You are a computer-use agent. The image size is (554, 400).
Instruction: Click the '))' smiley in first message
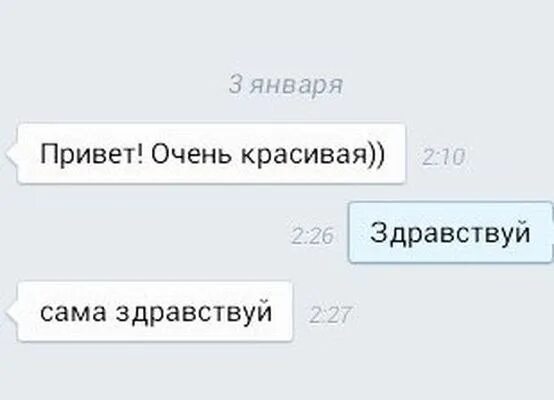tap(376, 154)
